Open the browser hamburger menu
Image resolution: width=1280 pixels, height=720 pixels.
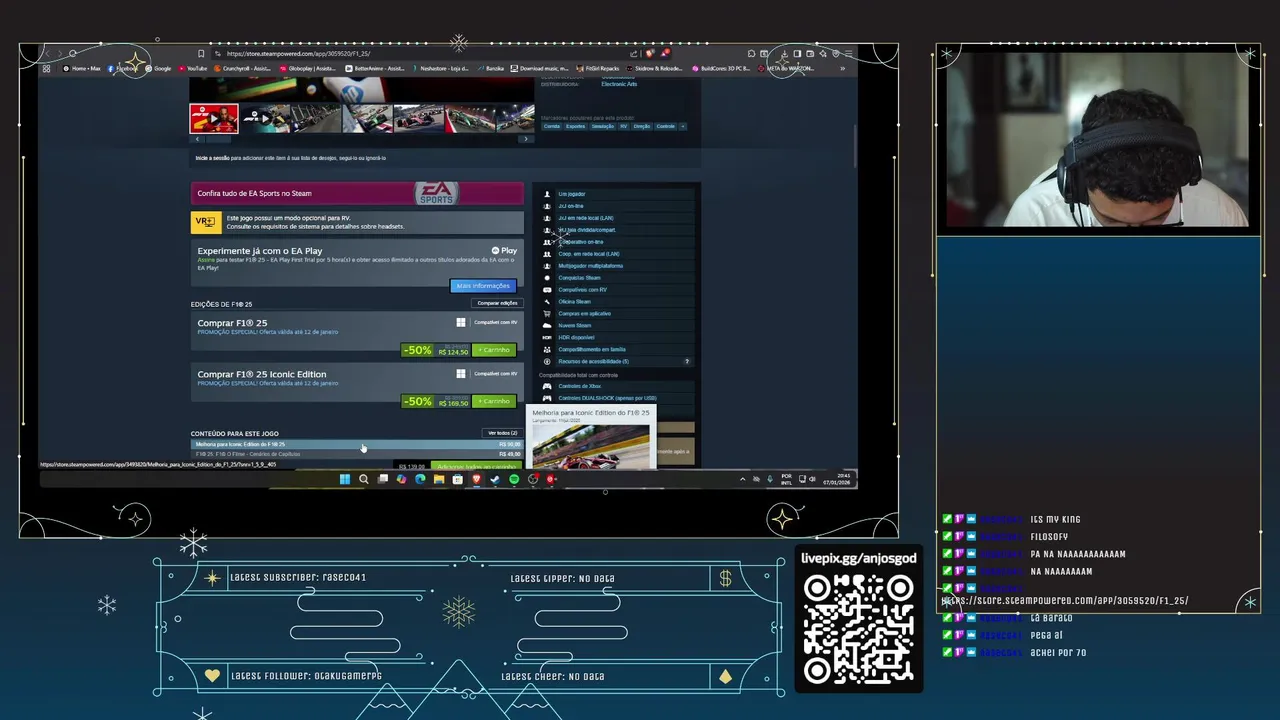(848, 54)
